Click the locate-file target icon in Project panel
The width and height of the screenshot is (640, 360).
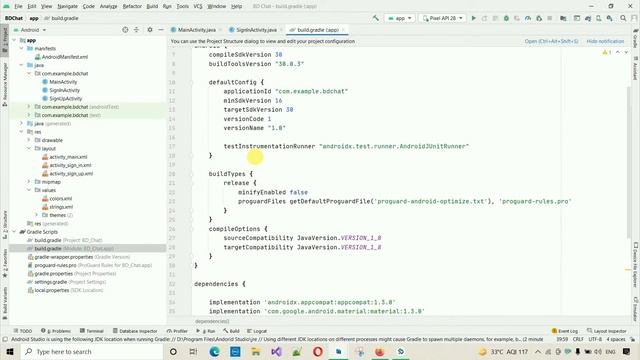pos(125,30)
